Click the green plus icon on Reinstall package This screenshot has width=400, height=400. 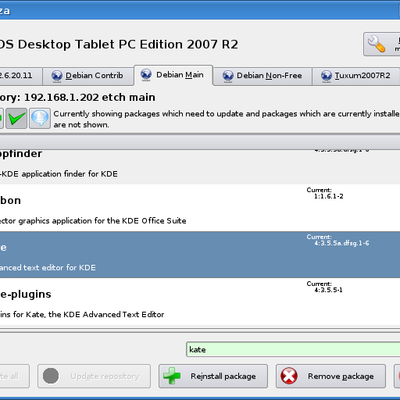[x=172, y=376]
